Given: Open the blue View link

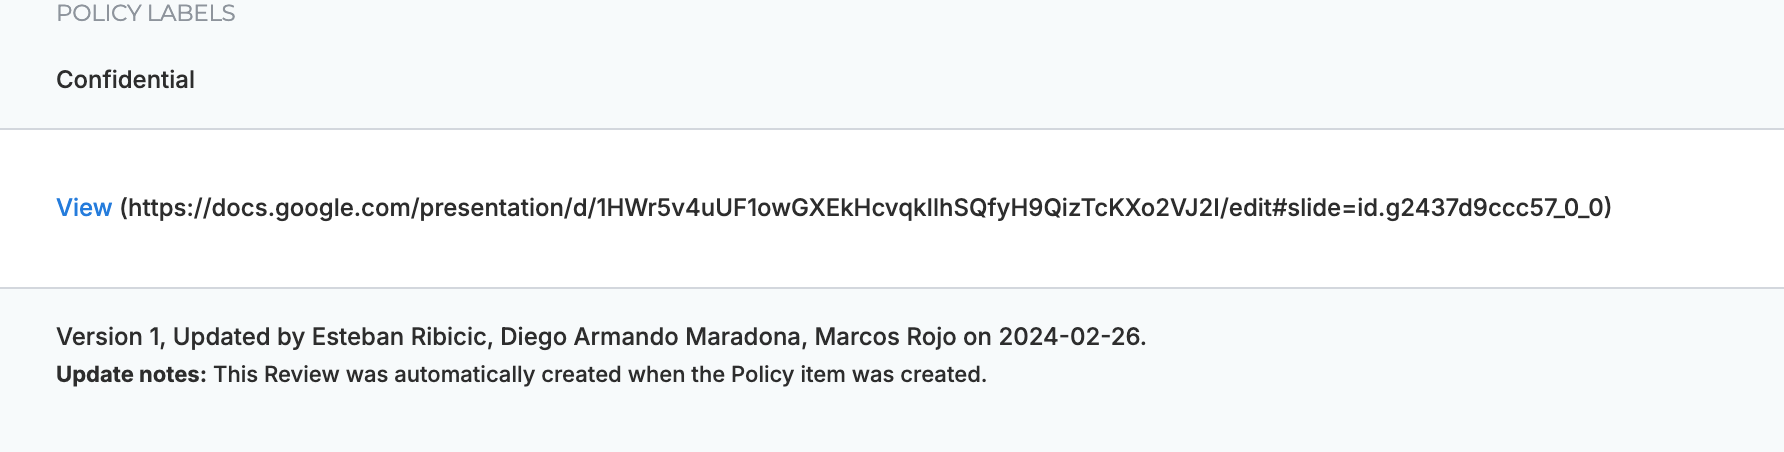Looking at the screenshot, I should 84,208.
